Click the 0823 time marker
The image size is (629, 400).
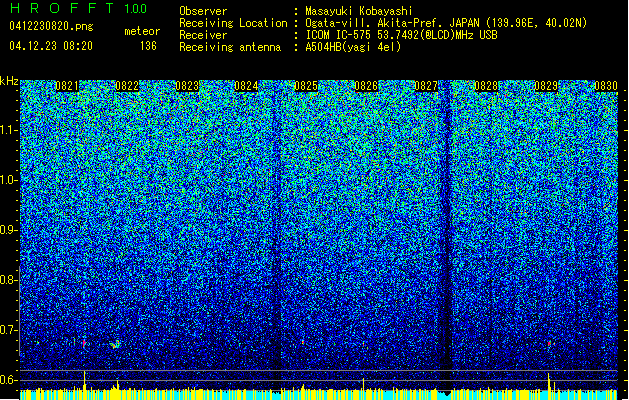187,86
